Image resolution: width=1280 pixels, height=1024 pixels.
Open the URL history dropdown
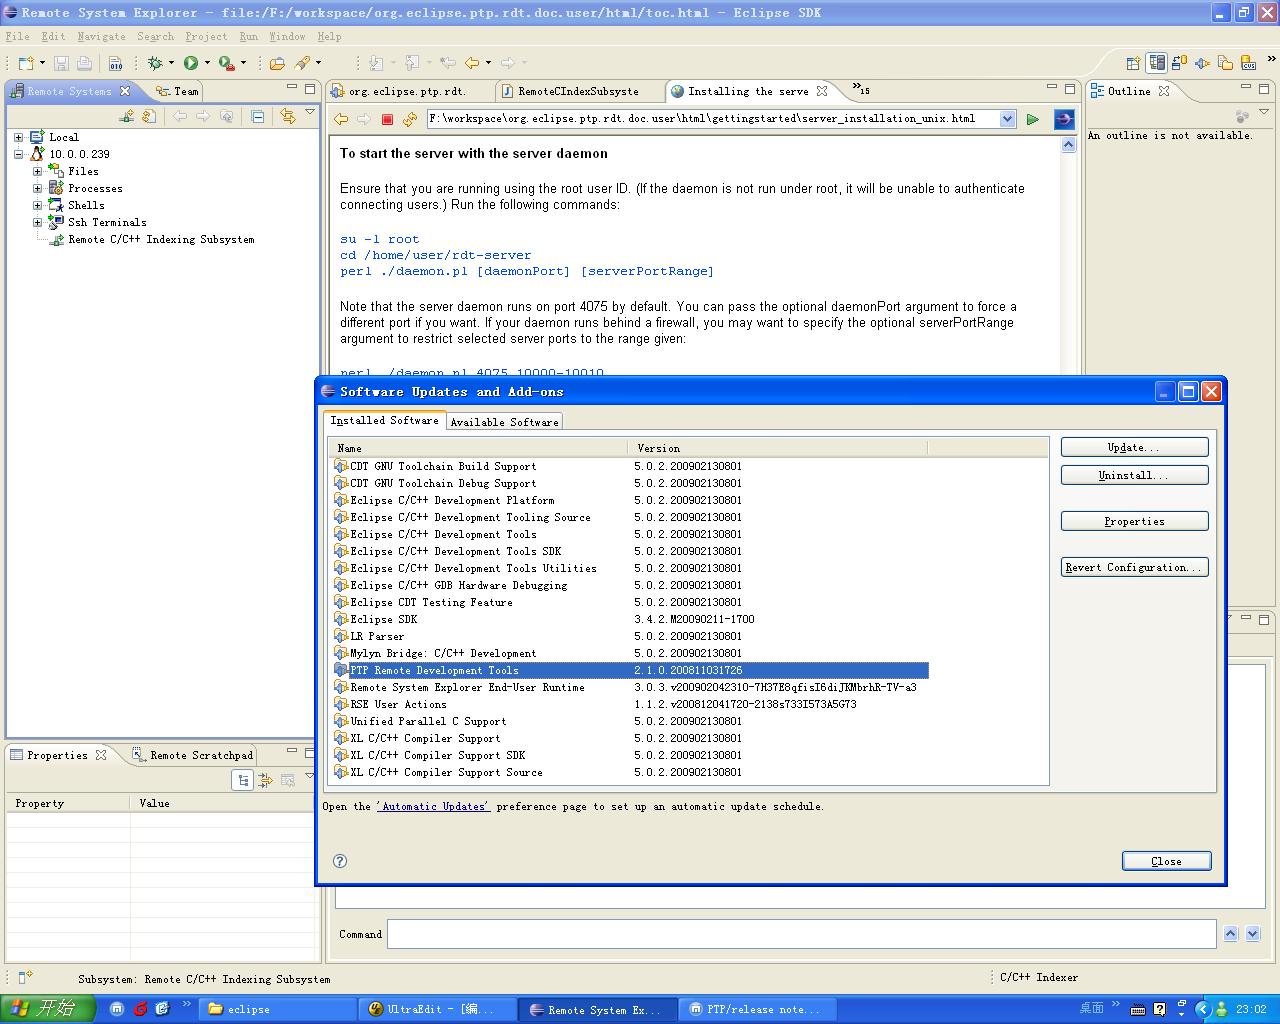point(1007,119)
